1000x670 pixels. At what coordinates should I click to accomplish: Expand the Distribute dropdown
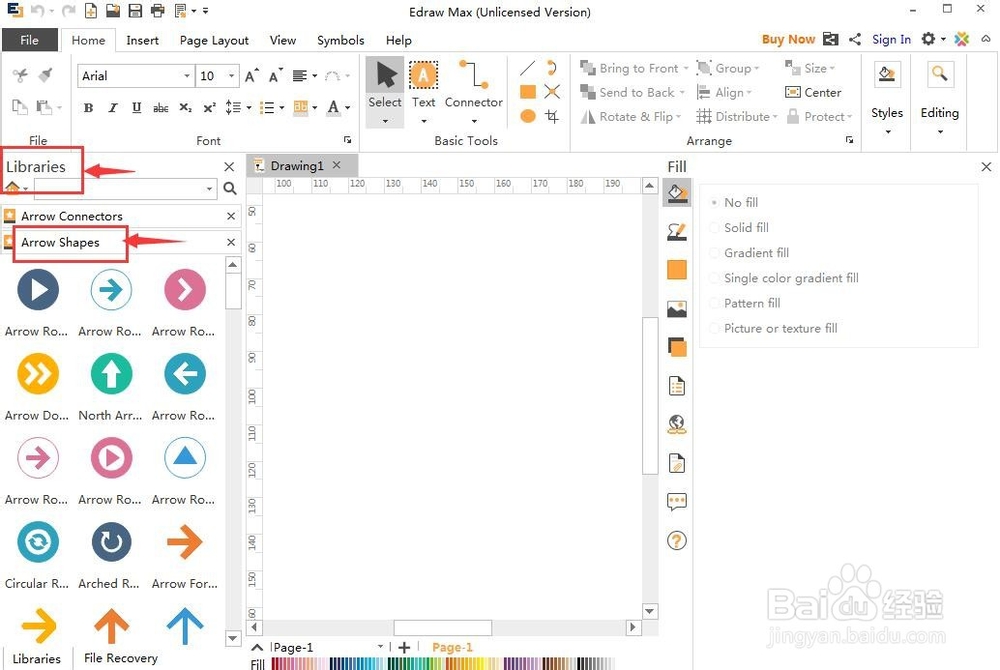pos(775,117)
